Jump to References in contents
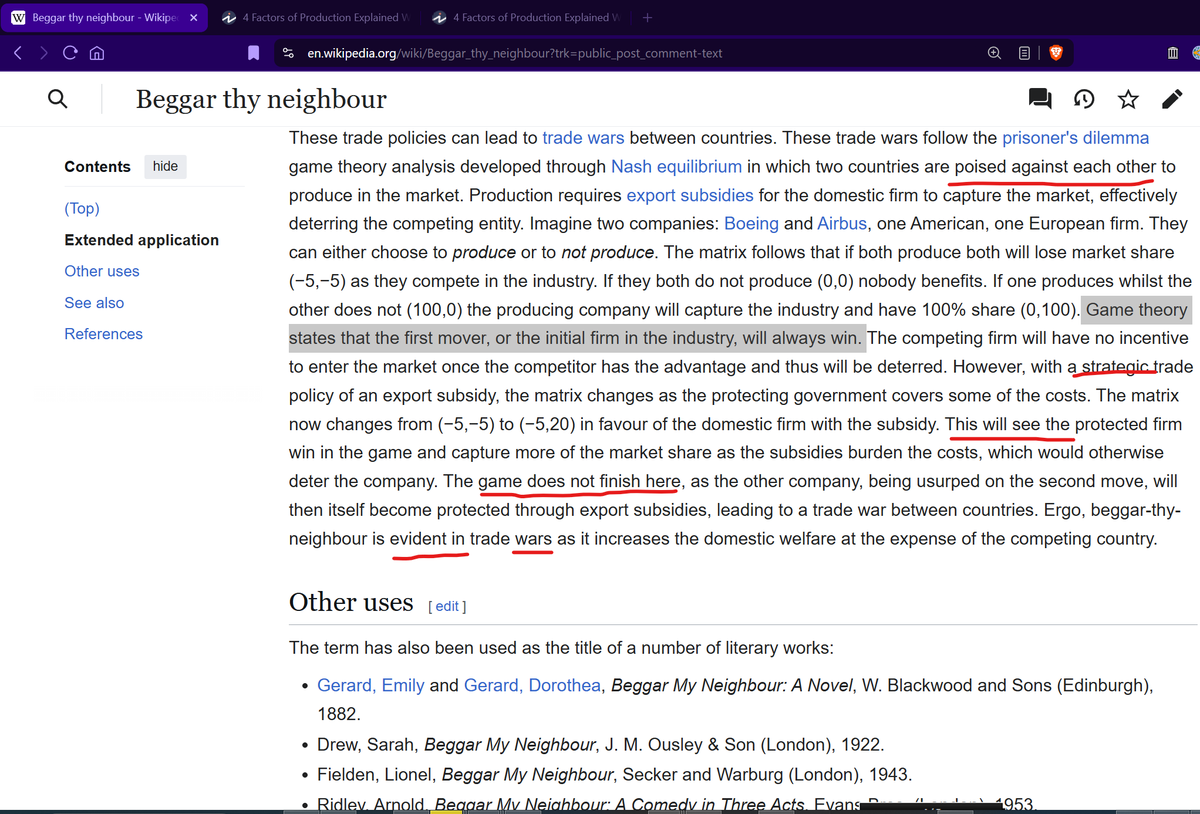 (104, 334)
